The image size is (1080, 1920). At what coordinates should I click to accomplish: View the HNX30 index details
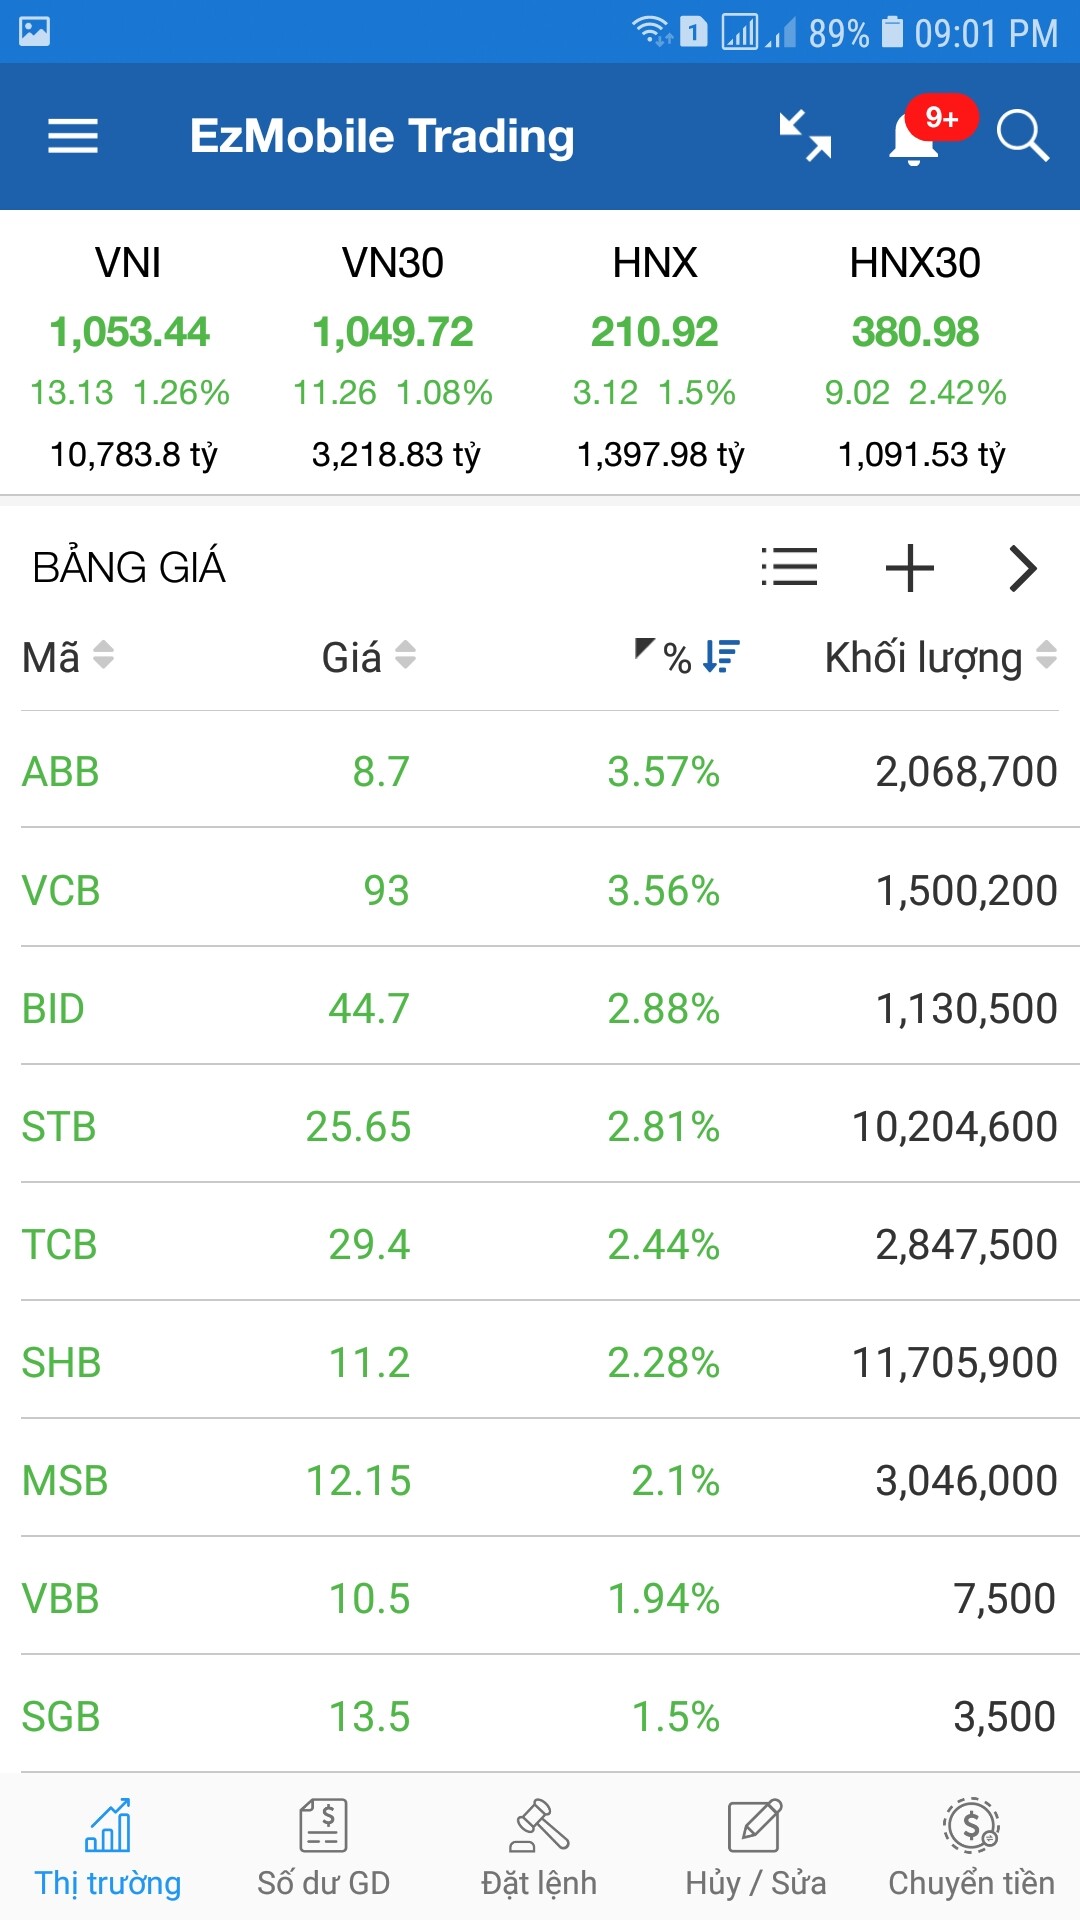coord(915,355)
